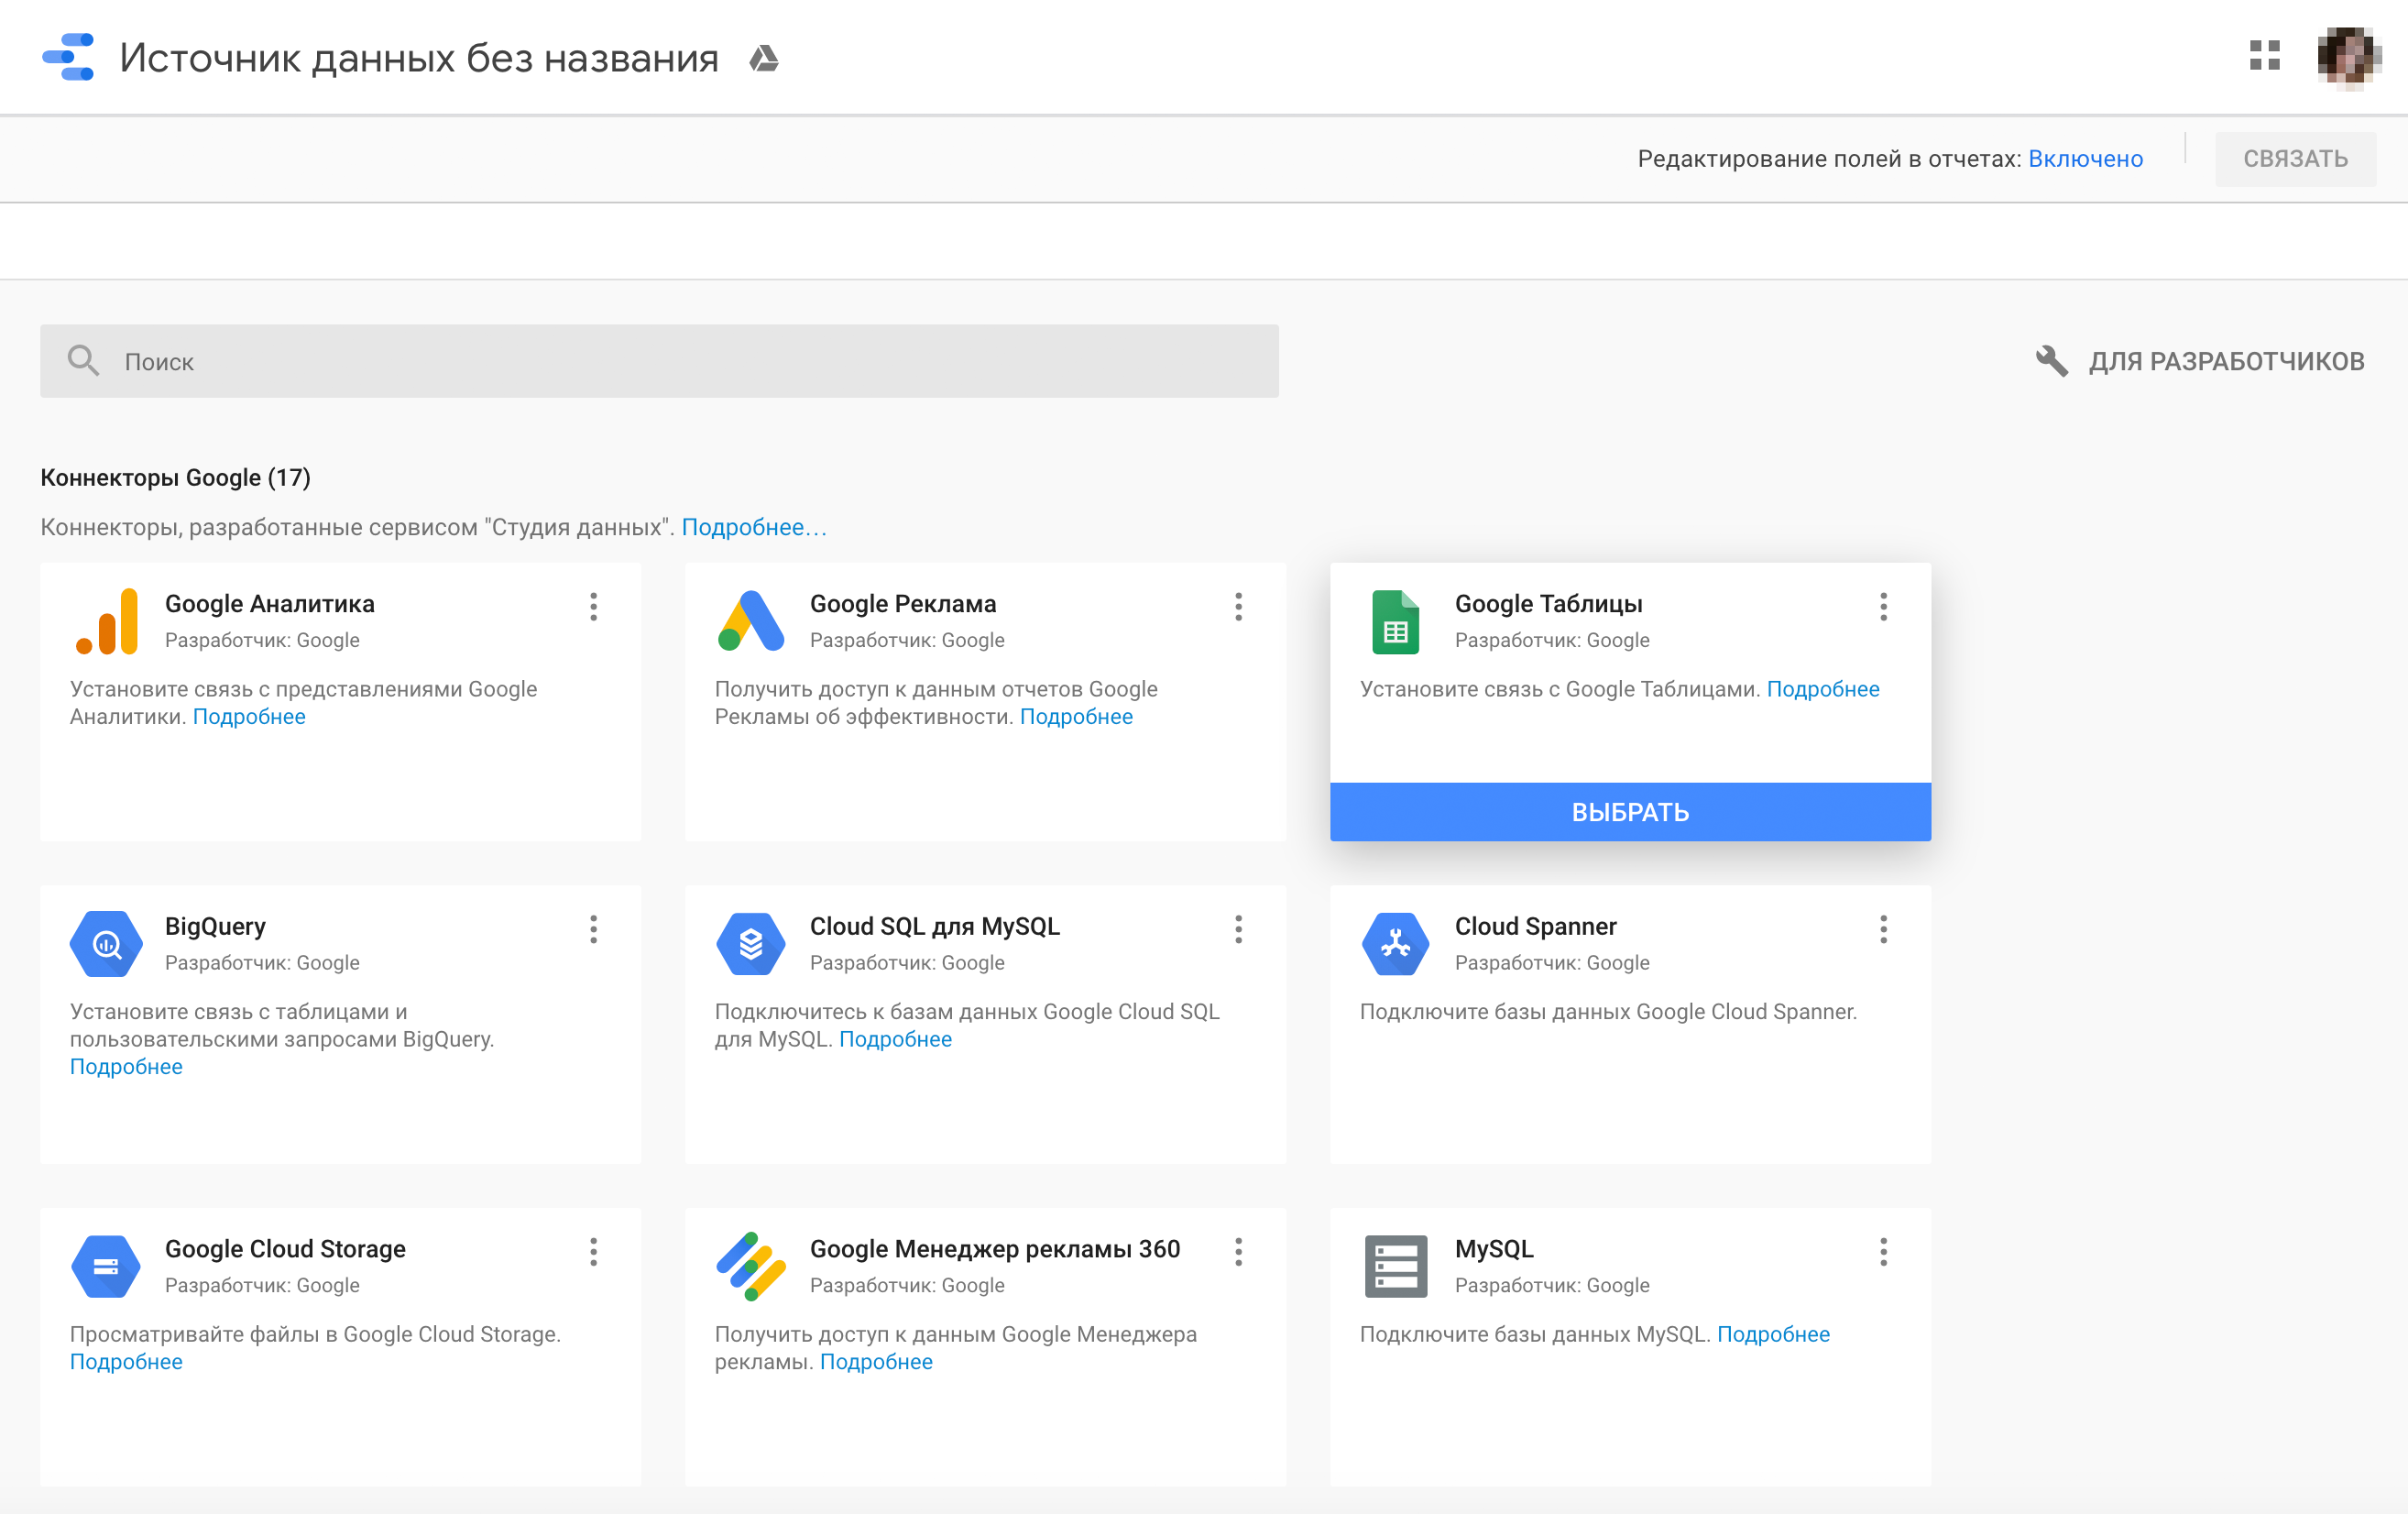Click the Google Drive icon beside title
Screen dimensions: 2408x1514
pyautogui.click(x=764, y=58)
